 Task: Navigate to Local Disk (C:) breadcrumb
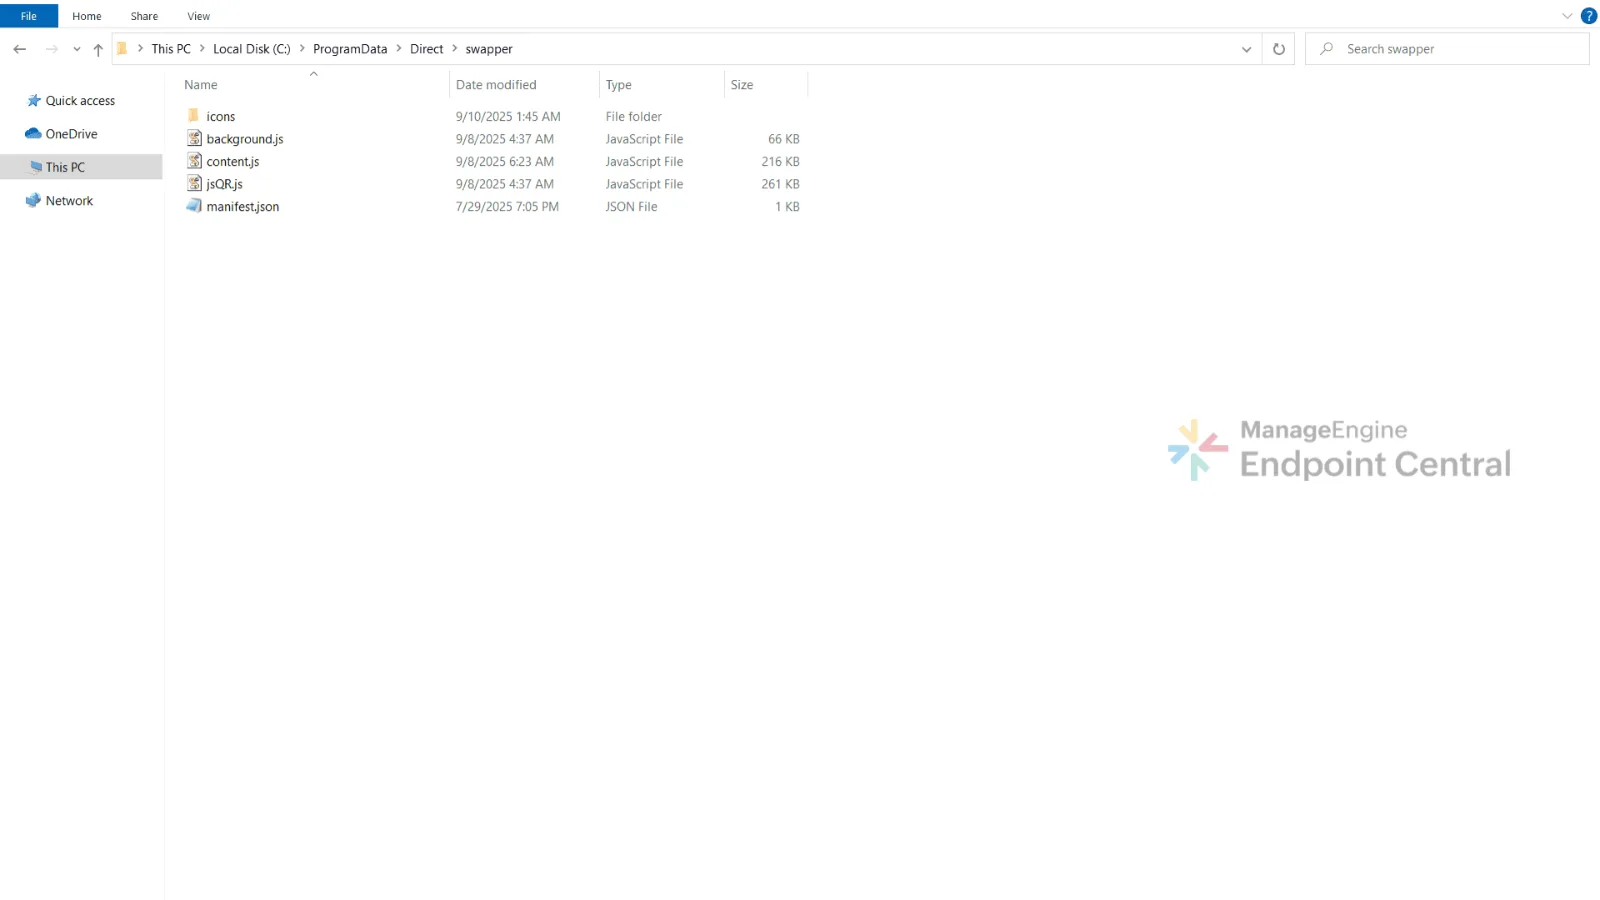coord(251,49)
